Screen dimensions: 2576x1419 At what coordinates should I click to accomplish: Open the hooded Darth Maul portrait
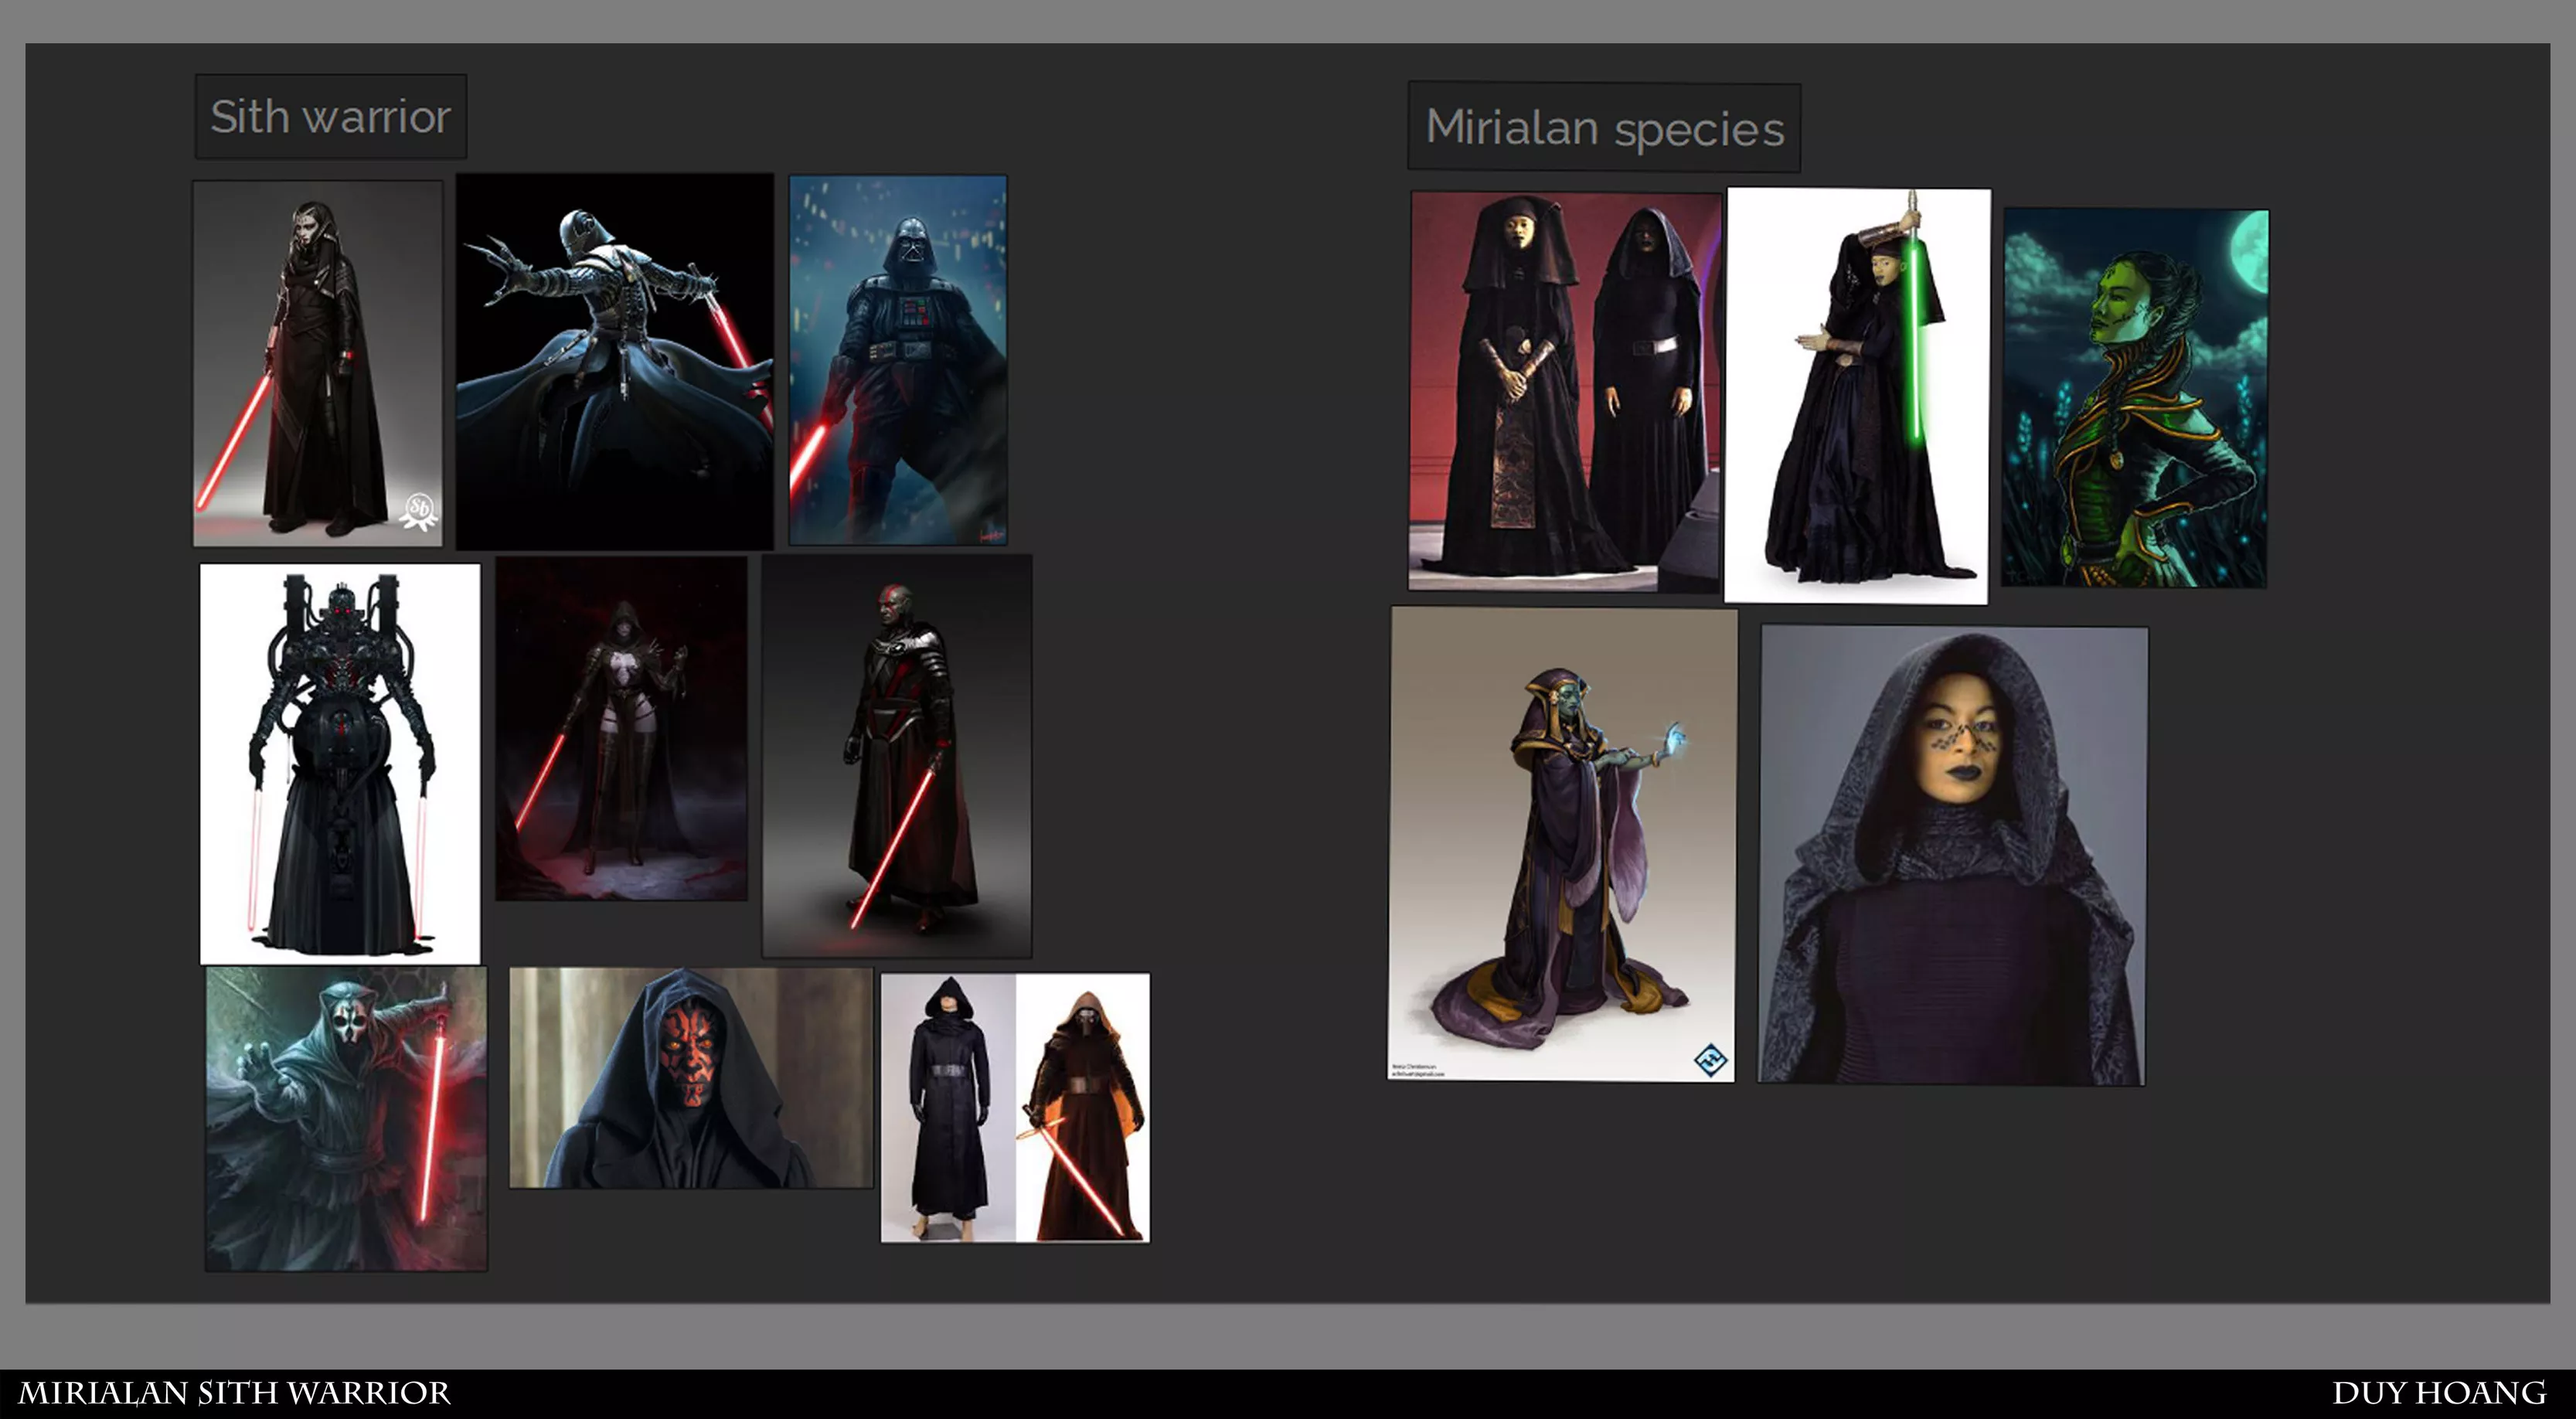(x=690, y=1078)
